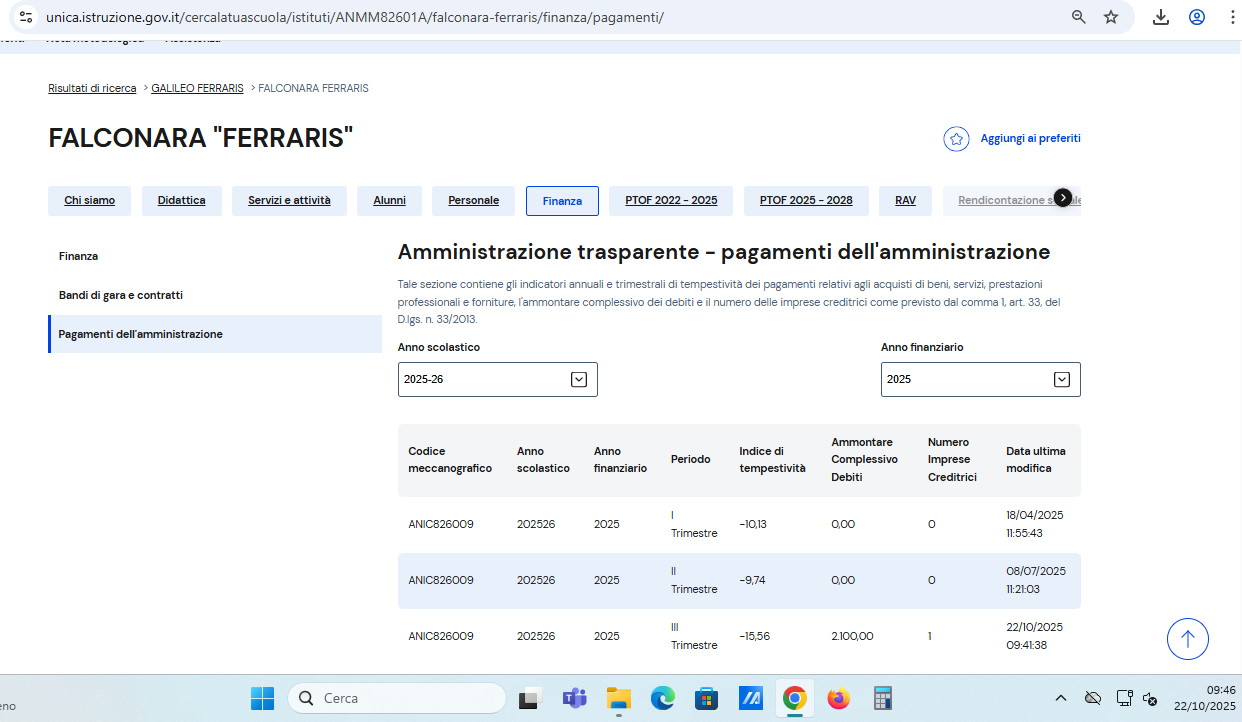
Task: Open the Anno finanziario dropdown
Action: point(980,379)
